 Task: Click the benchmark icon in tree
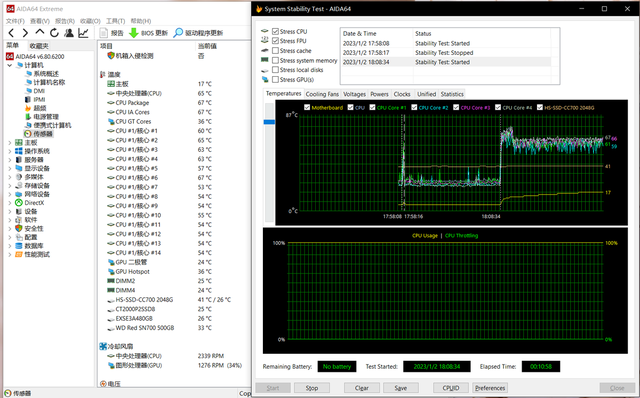pyautogui.click(x=19, y=254)
